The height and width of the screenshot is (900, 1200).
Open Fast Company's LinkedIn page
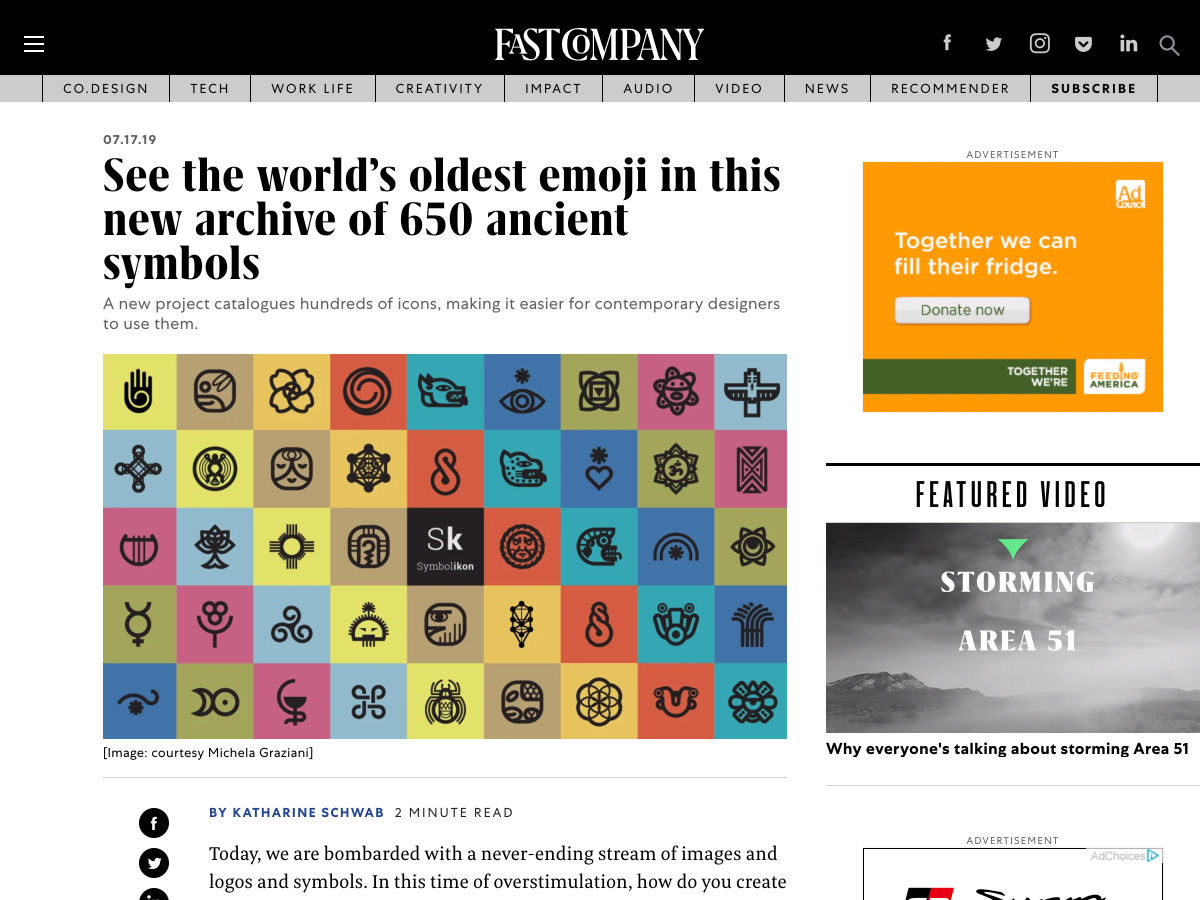[1128, 43]
